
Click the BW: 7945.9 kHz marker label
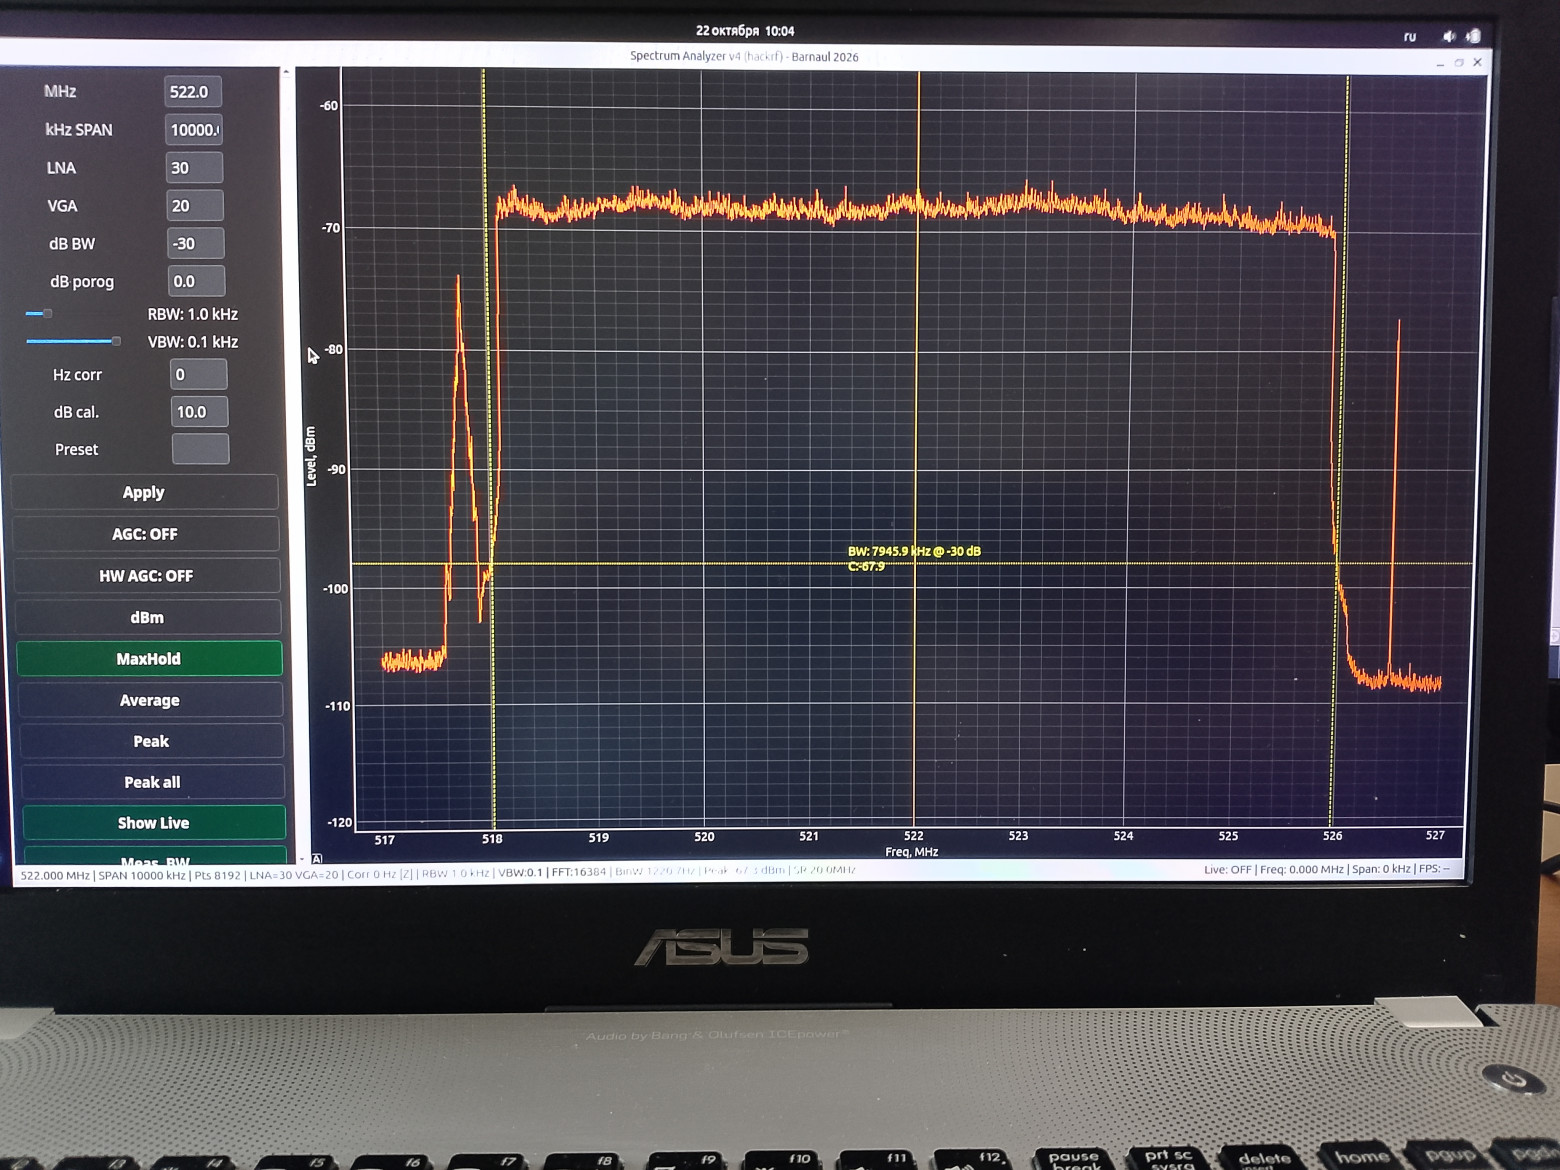[x=914, y=551]
